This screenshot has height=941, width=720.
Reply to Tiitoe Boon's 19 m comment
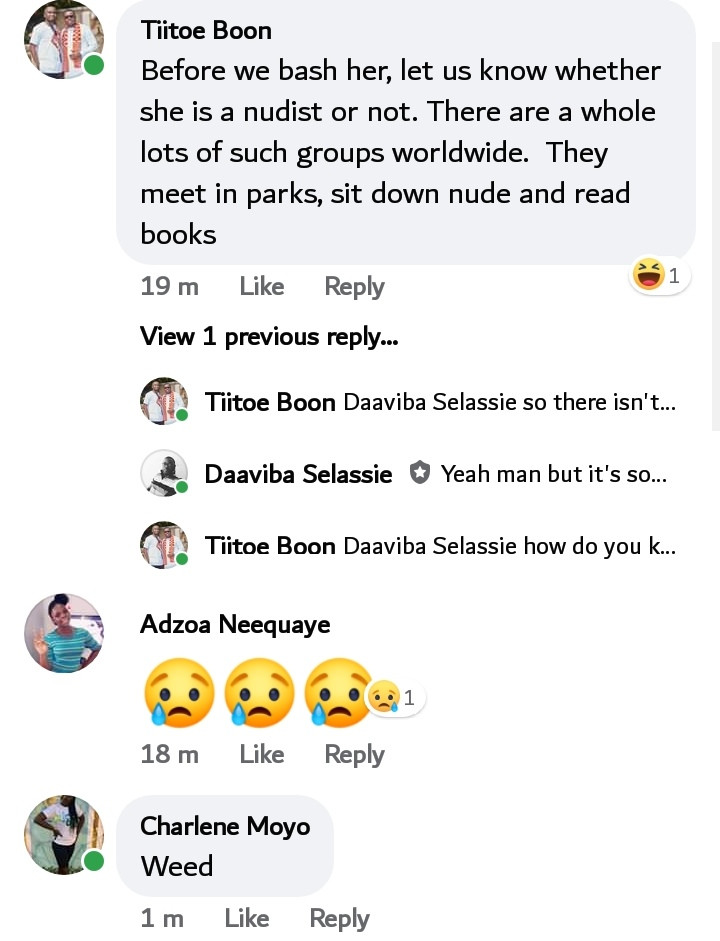[x=354, y=287]
